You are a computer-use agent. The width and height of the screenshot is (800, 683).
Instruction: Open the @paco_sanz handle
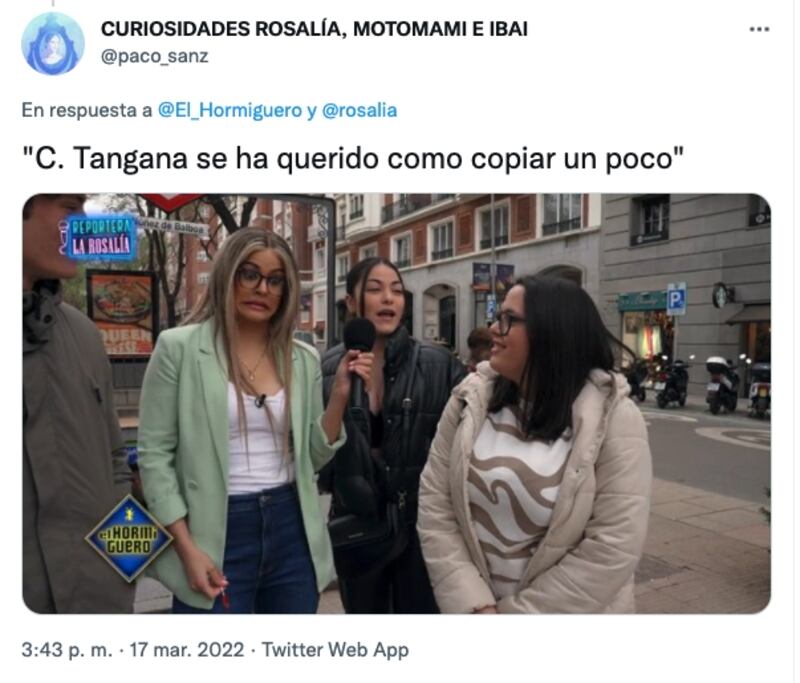click(x=155, y=57)
